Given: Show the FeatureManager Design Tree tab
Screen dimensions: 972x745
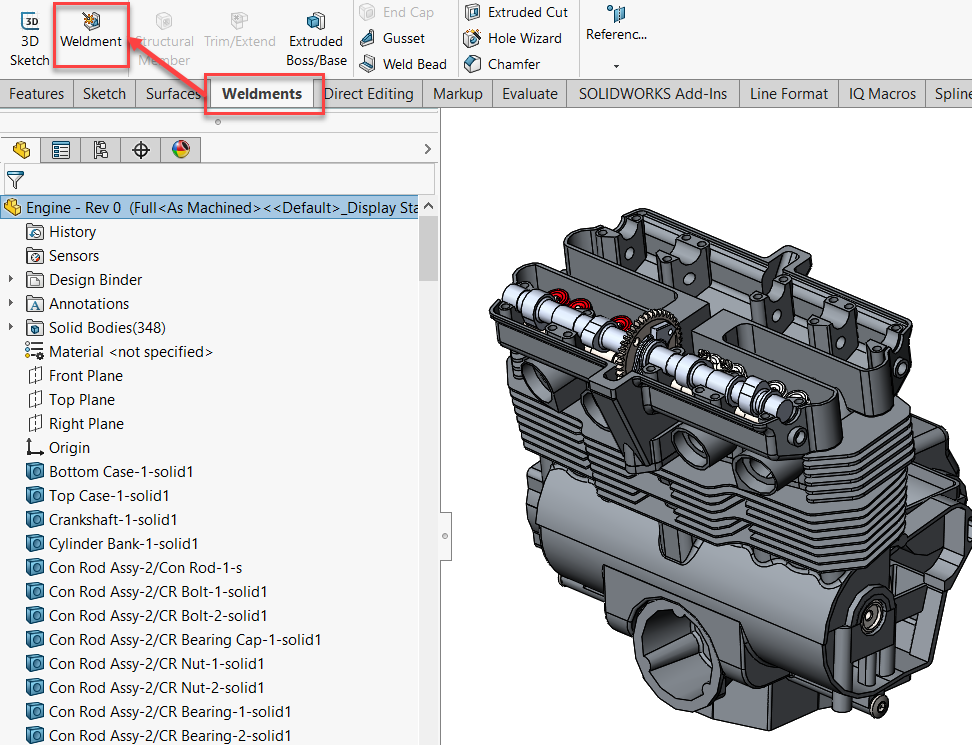Looking at the screenshot, I should [21, 150].
